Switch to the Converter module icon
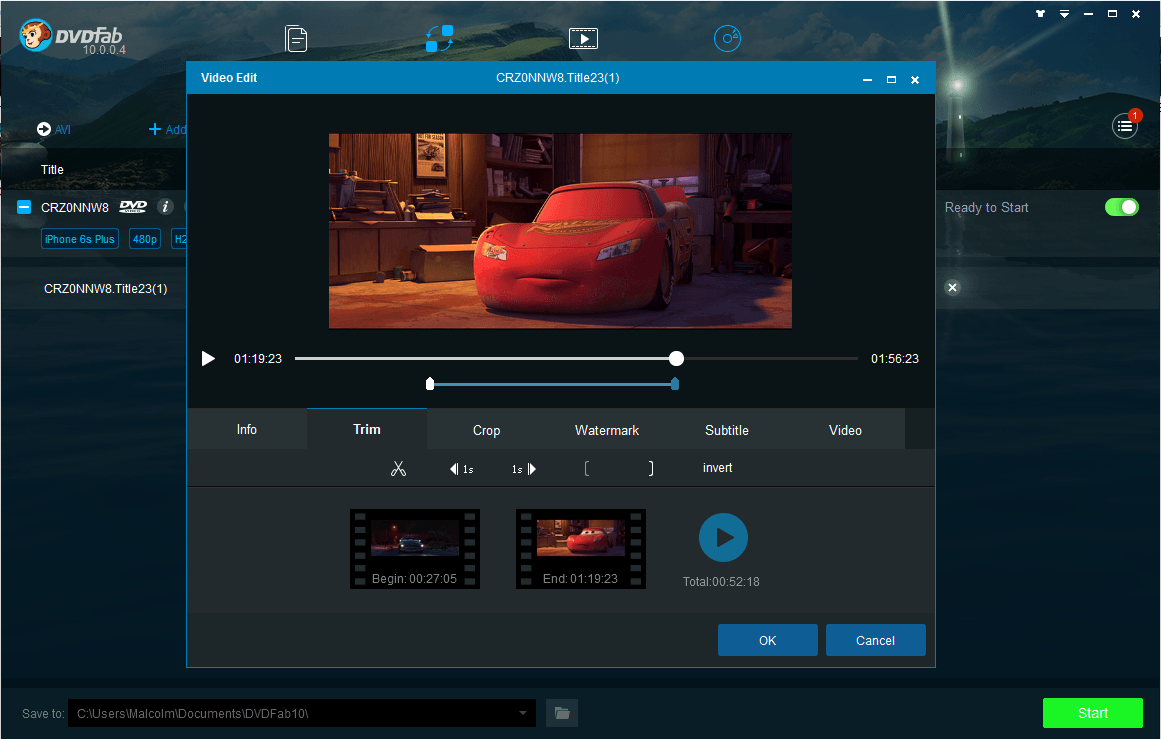The width and height of the screenshot is (1161, 739). (439, 39)
